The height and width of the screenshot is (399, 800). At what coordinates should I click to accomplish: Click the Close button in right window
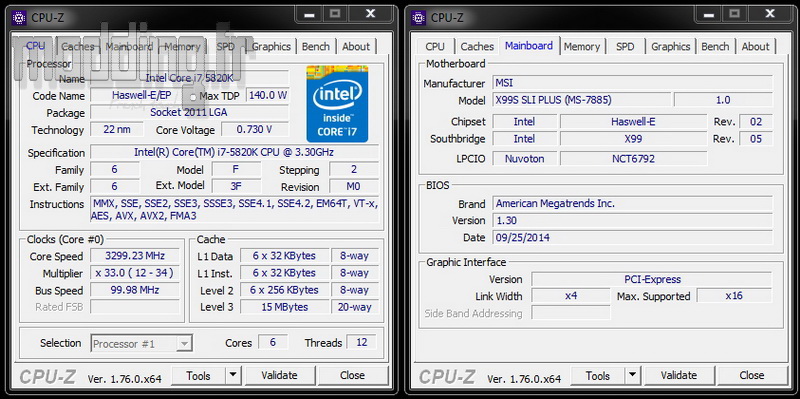(x=752, y=376)
